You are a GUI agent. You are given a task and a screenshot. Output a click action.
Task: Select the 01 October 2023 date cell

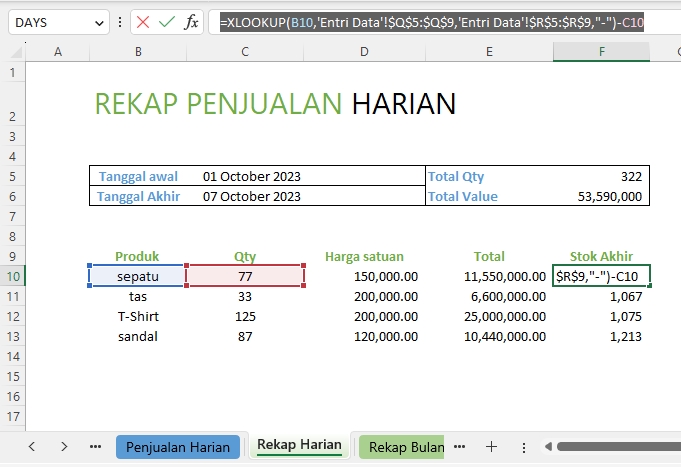tap(251, 176)
